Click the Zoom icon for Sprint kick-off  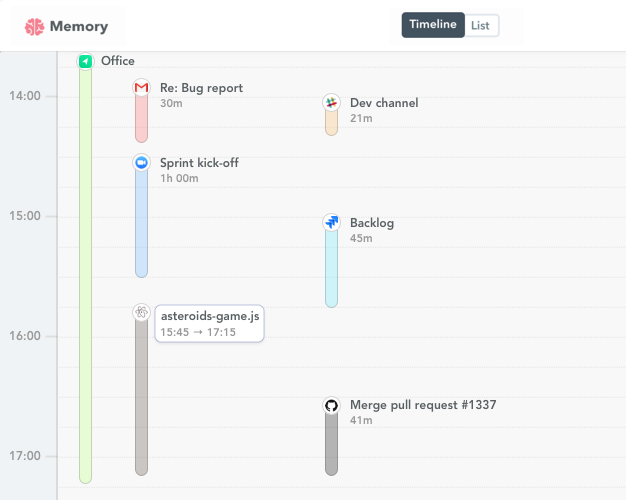coord(141,163)
